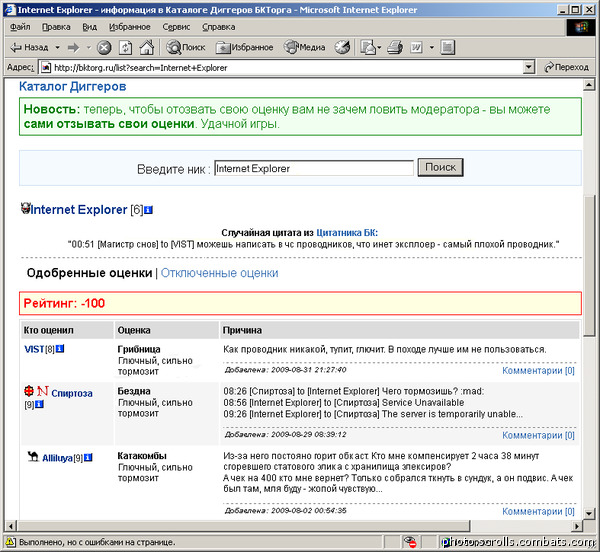Click info icon under Спиртоза [9]

pos(39,404)
